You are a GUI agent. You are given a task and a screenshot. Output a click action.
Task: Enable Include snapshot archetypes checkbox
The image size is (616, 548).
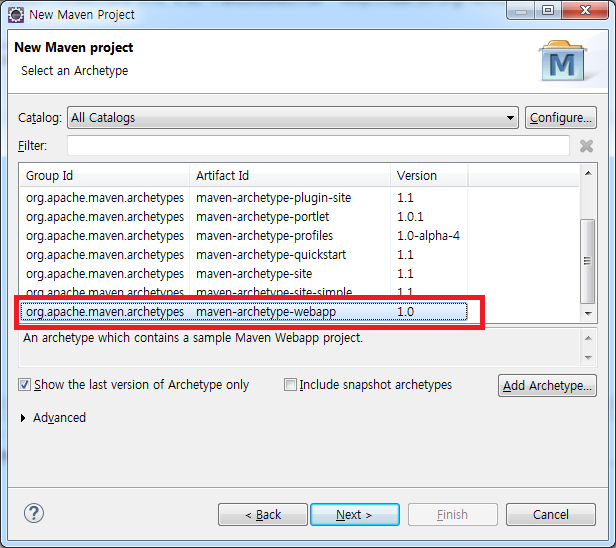click(x=290, y=385)
